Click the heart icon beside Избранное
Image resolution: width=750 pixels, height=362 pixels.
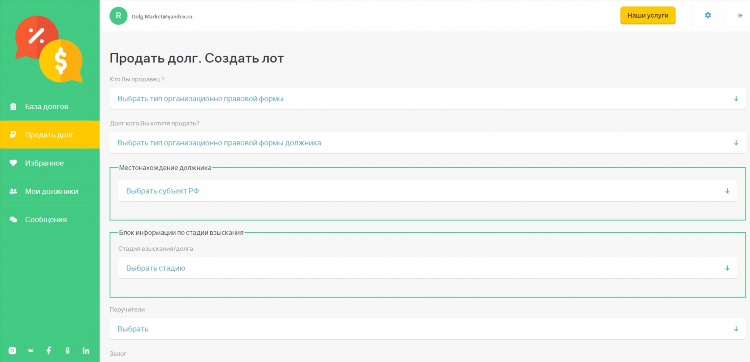tap(13, 163)
